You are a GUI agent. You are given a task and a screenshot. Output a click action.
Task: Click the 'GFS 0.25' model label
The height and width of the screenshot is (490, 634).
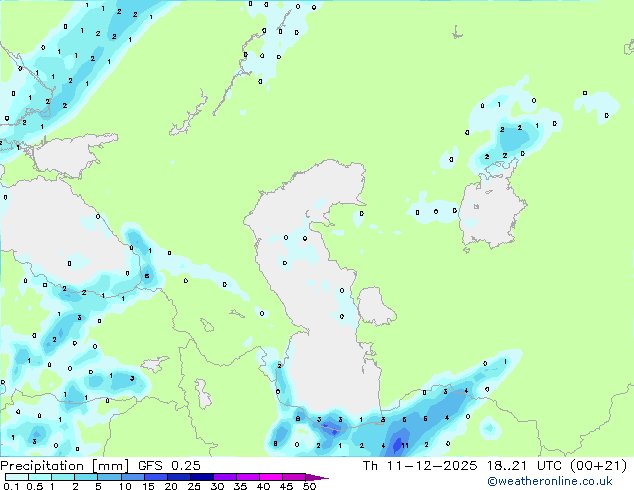point(169,465)
